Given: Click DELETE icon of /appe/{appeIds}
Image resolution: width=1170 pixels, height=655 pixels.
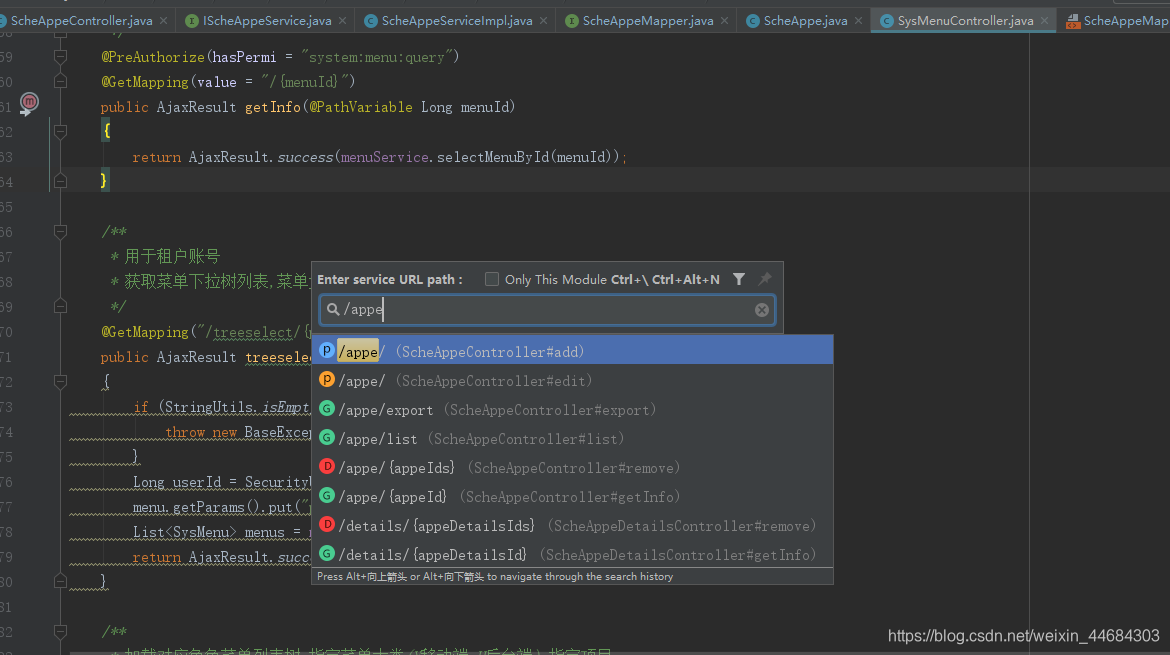Looking at the screenshot, I should point(327,466).
